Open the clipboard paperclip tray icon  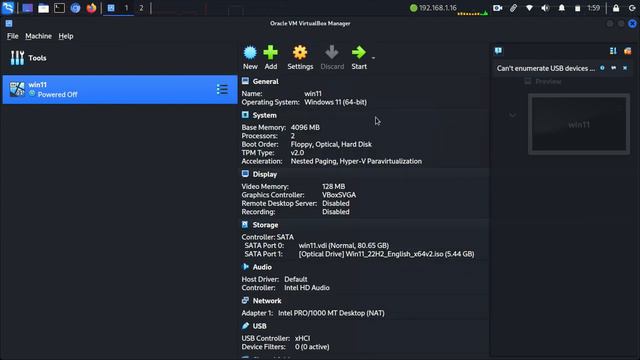(513, 8)
